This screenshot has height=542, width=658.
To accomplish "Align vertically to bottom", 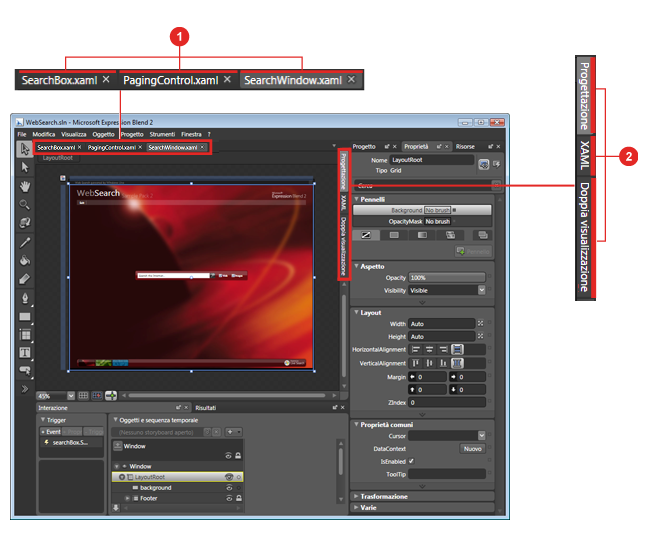I will [x=443, y=363].
